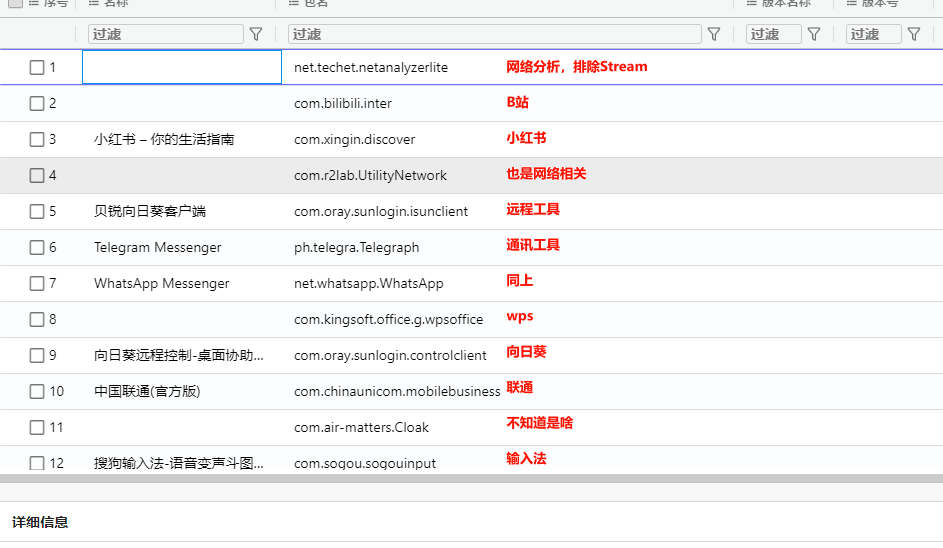943x548 pixels.
Task: Check the row 5 贝锐向日葵客户端 checkbox
Action: click(x=37, y=212)
